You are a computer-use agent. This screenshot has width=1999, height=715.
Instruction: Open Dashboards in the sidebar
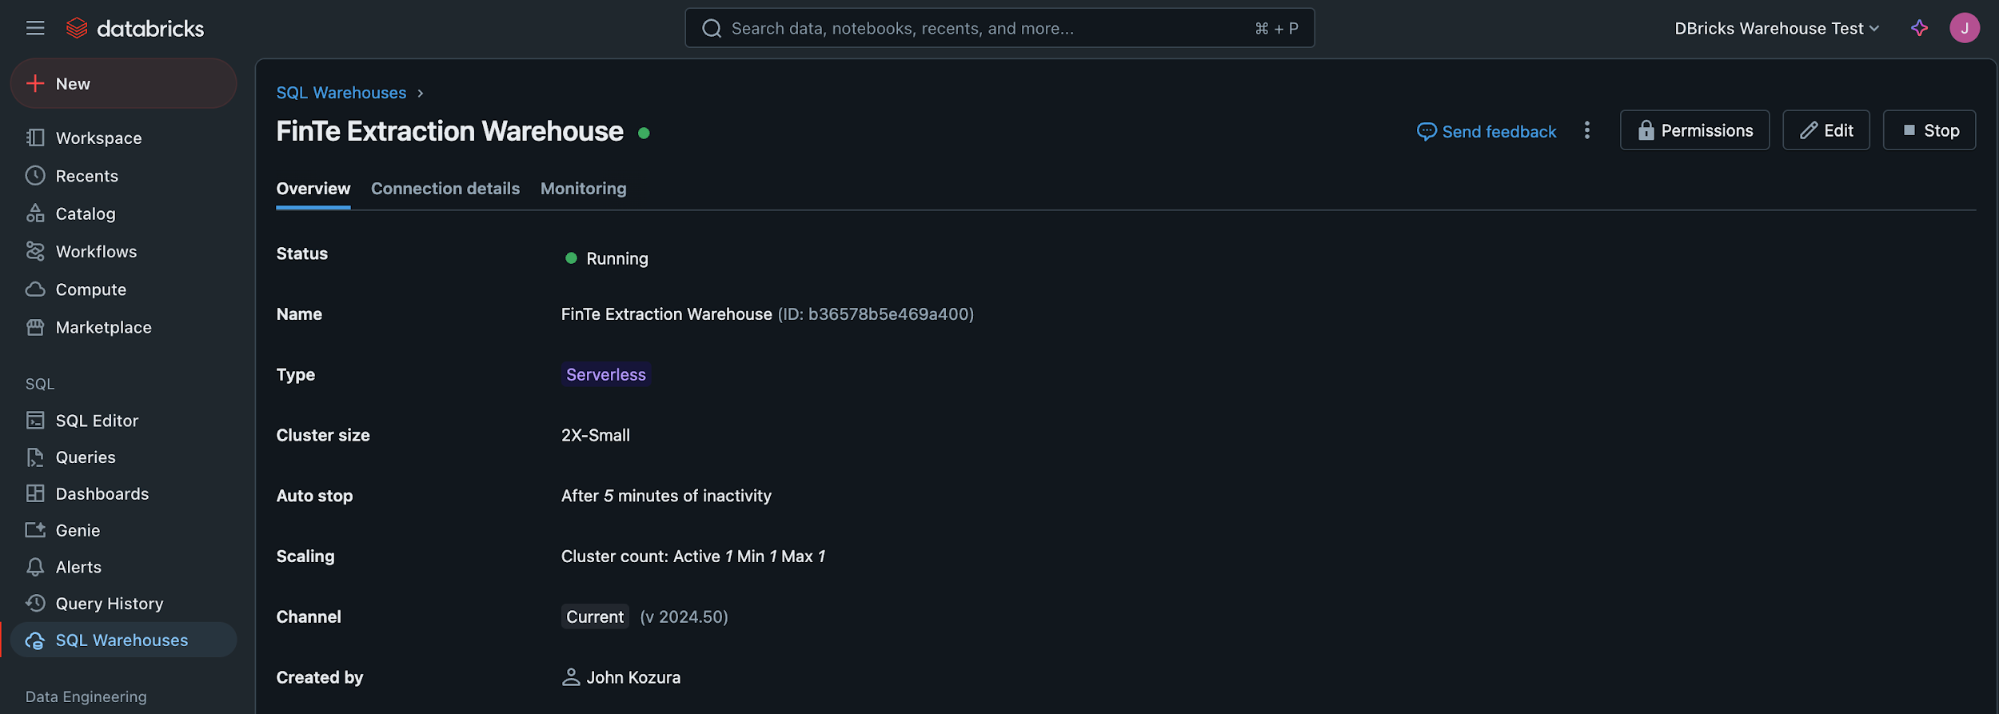[102, 494]
